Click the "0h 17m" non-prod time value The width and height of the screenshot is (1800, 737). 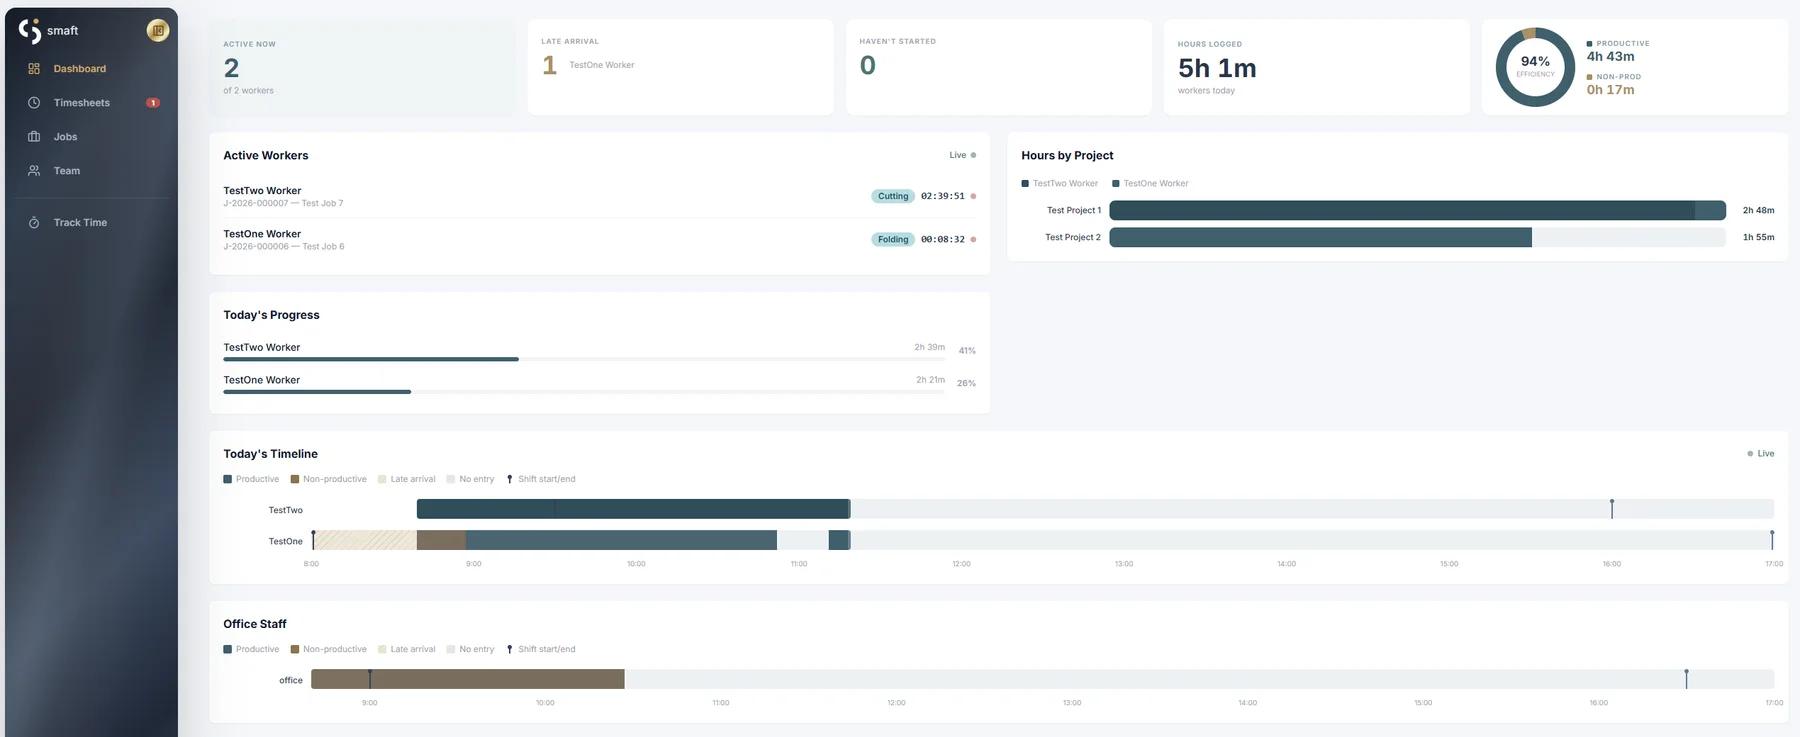(x=1610, y=90)
